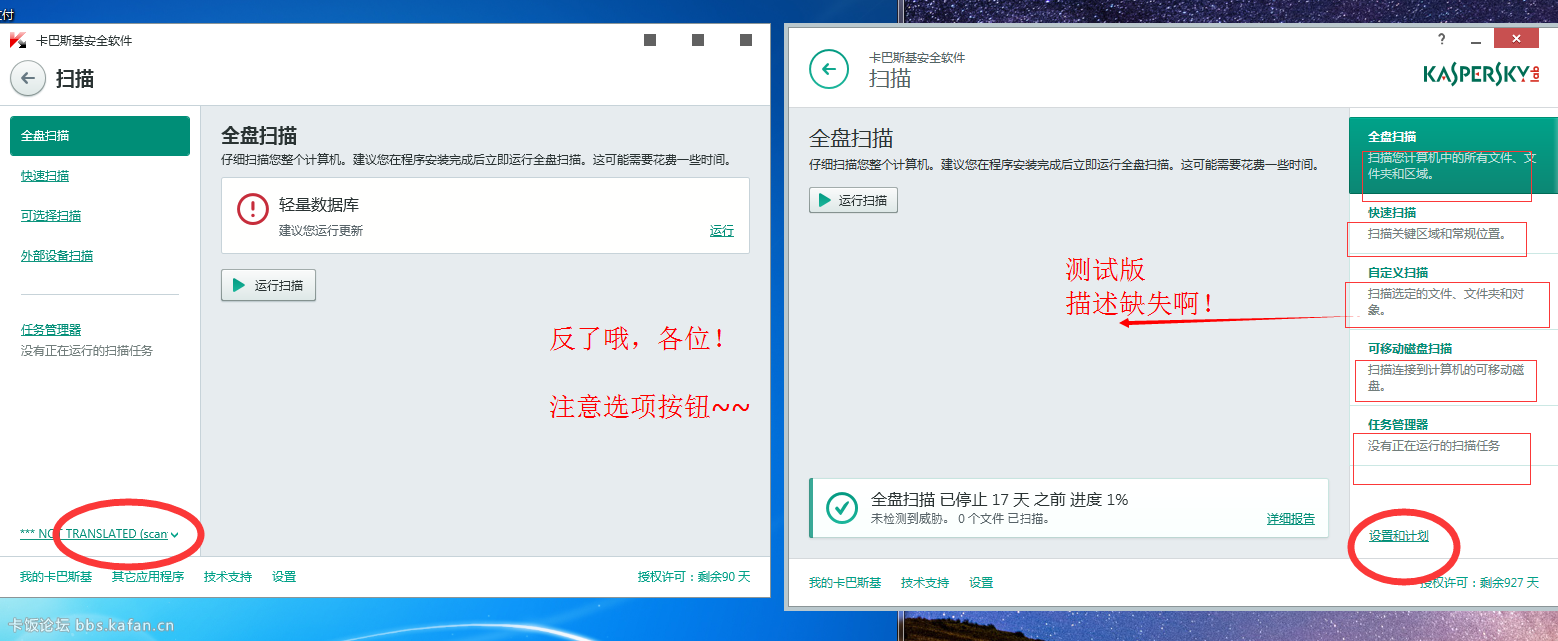Click 运行 link in 轻量数据库 card

(x=722, y=231)
